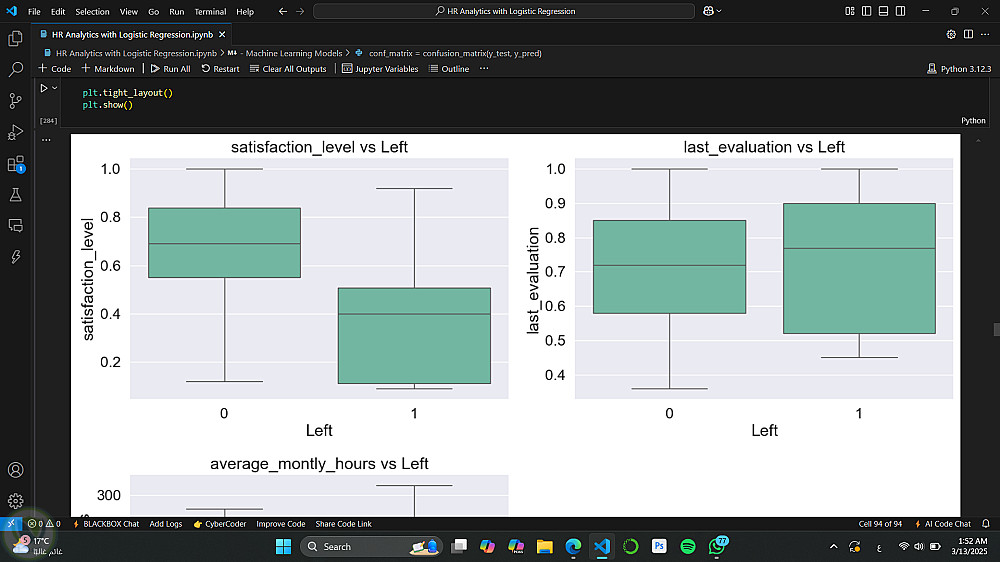1000x562 pixels.
Task: Open Photoshop from the taskbar
Action: coord(659,547)
